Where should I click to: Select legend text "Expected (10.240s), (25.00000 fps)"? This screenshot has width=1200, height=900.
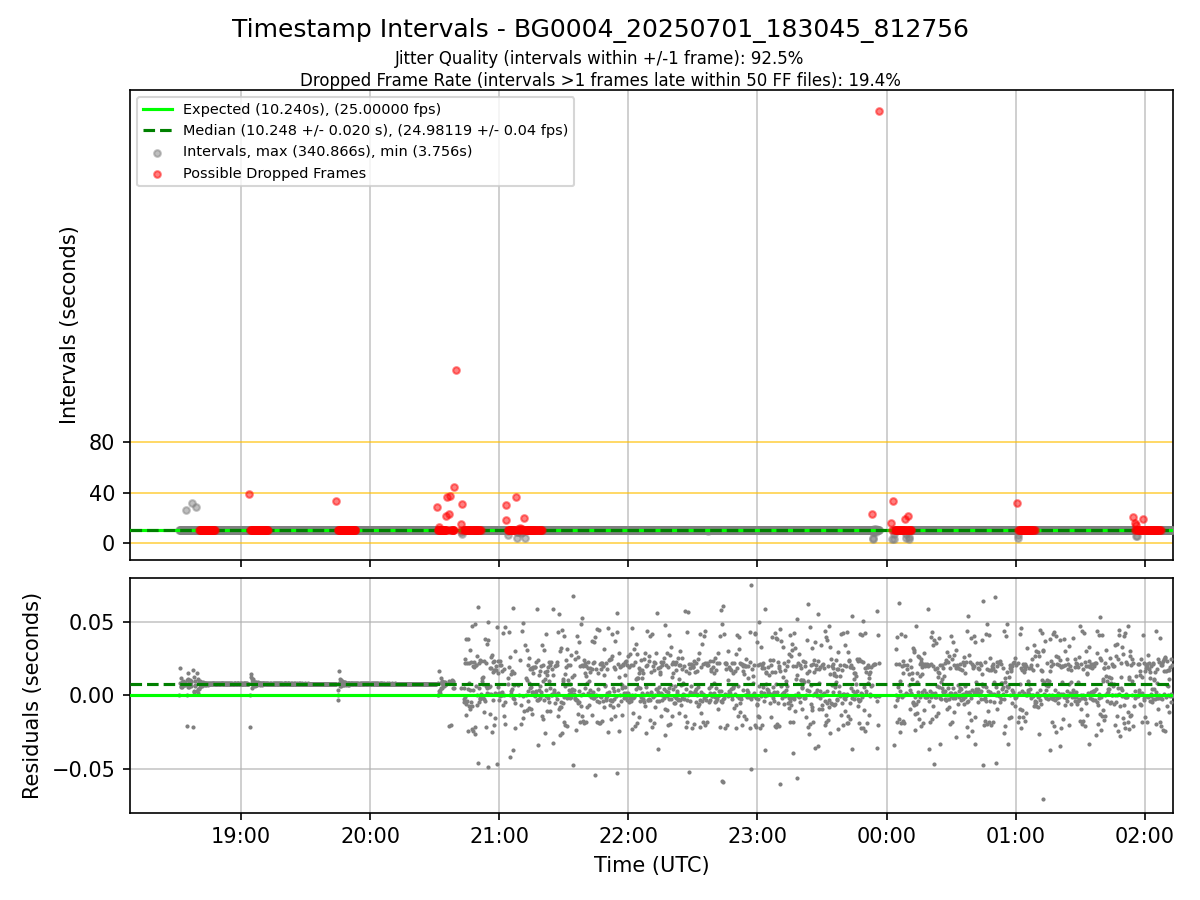pyautogui.click(x=312, y=109)
